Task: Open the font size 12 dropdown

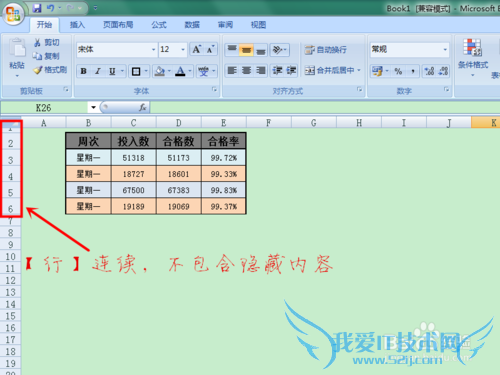Action: pyautogui.click(x=183, y=49)
